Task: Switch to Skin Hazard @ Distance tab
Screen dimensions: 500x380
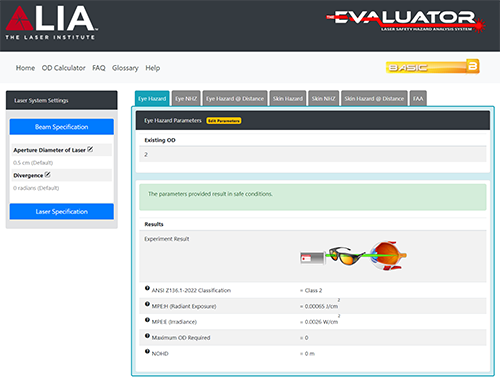Action: coord(374,99)
